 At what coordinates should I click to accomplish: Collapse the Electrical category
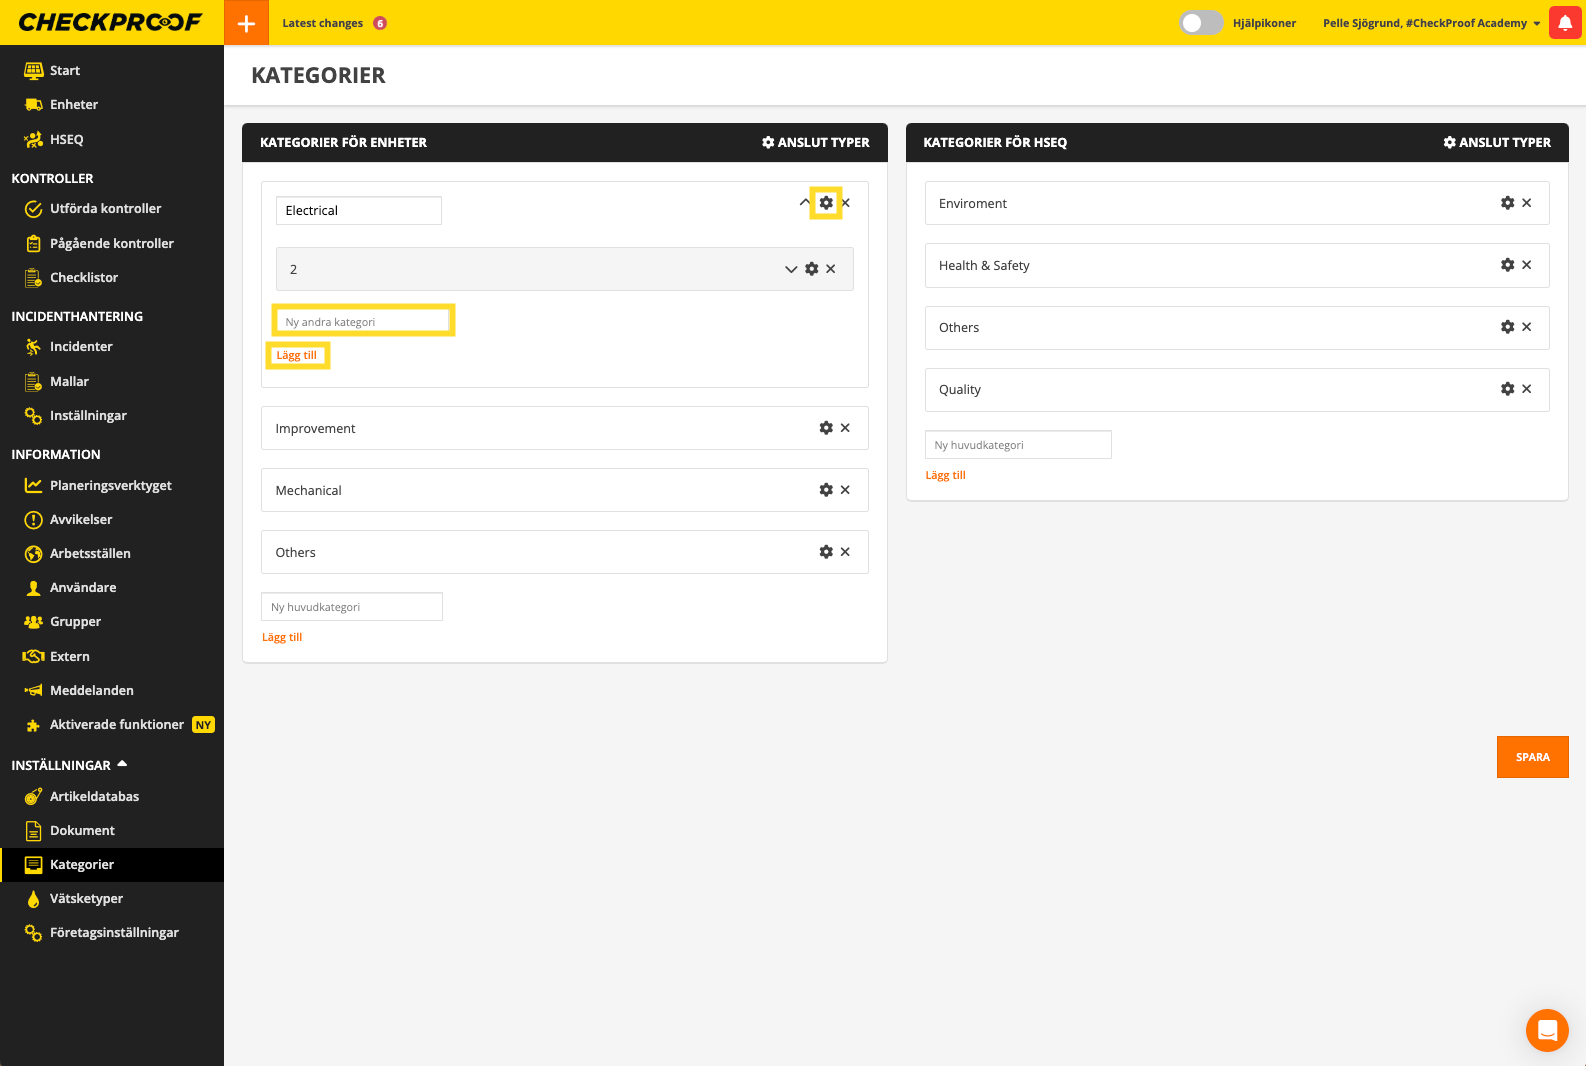click(804, 203)
